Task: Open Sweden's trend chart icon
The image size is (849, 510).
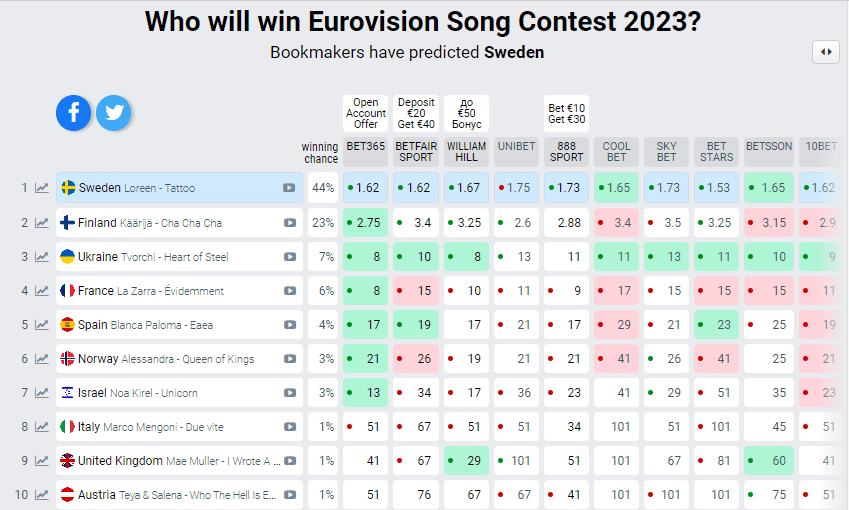Action: point(42,188)
